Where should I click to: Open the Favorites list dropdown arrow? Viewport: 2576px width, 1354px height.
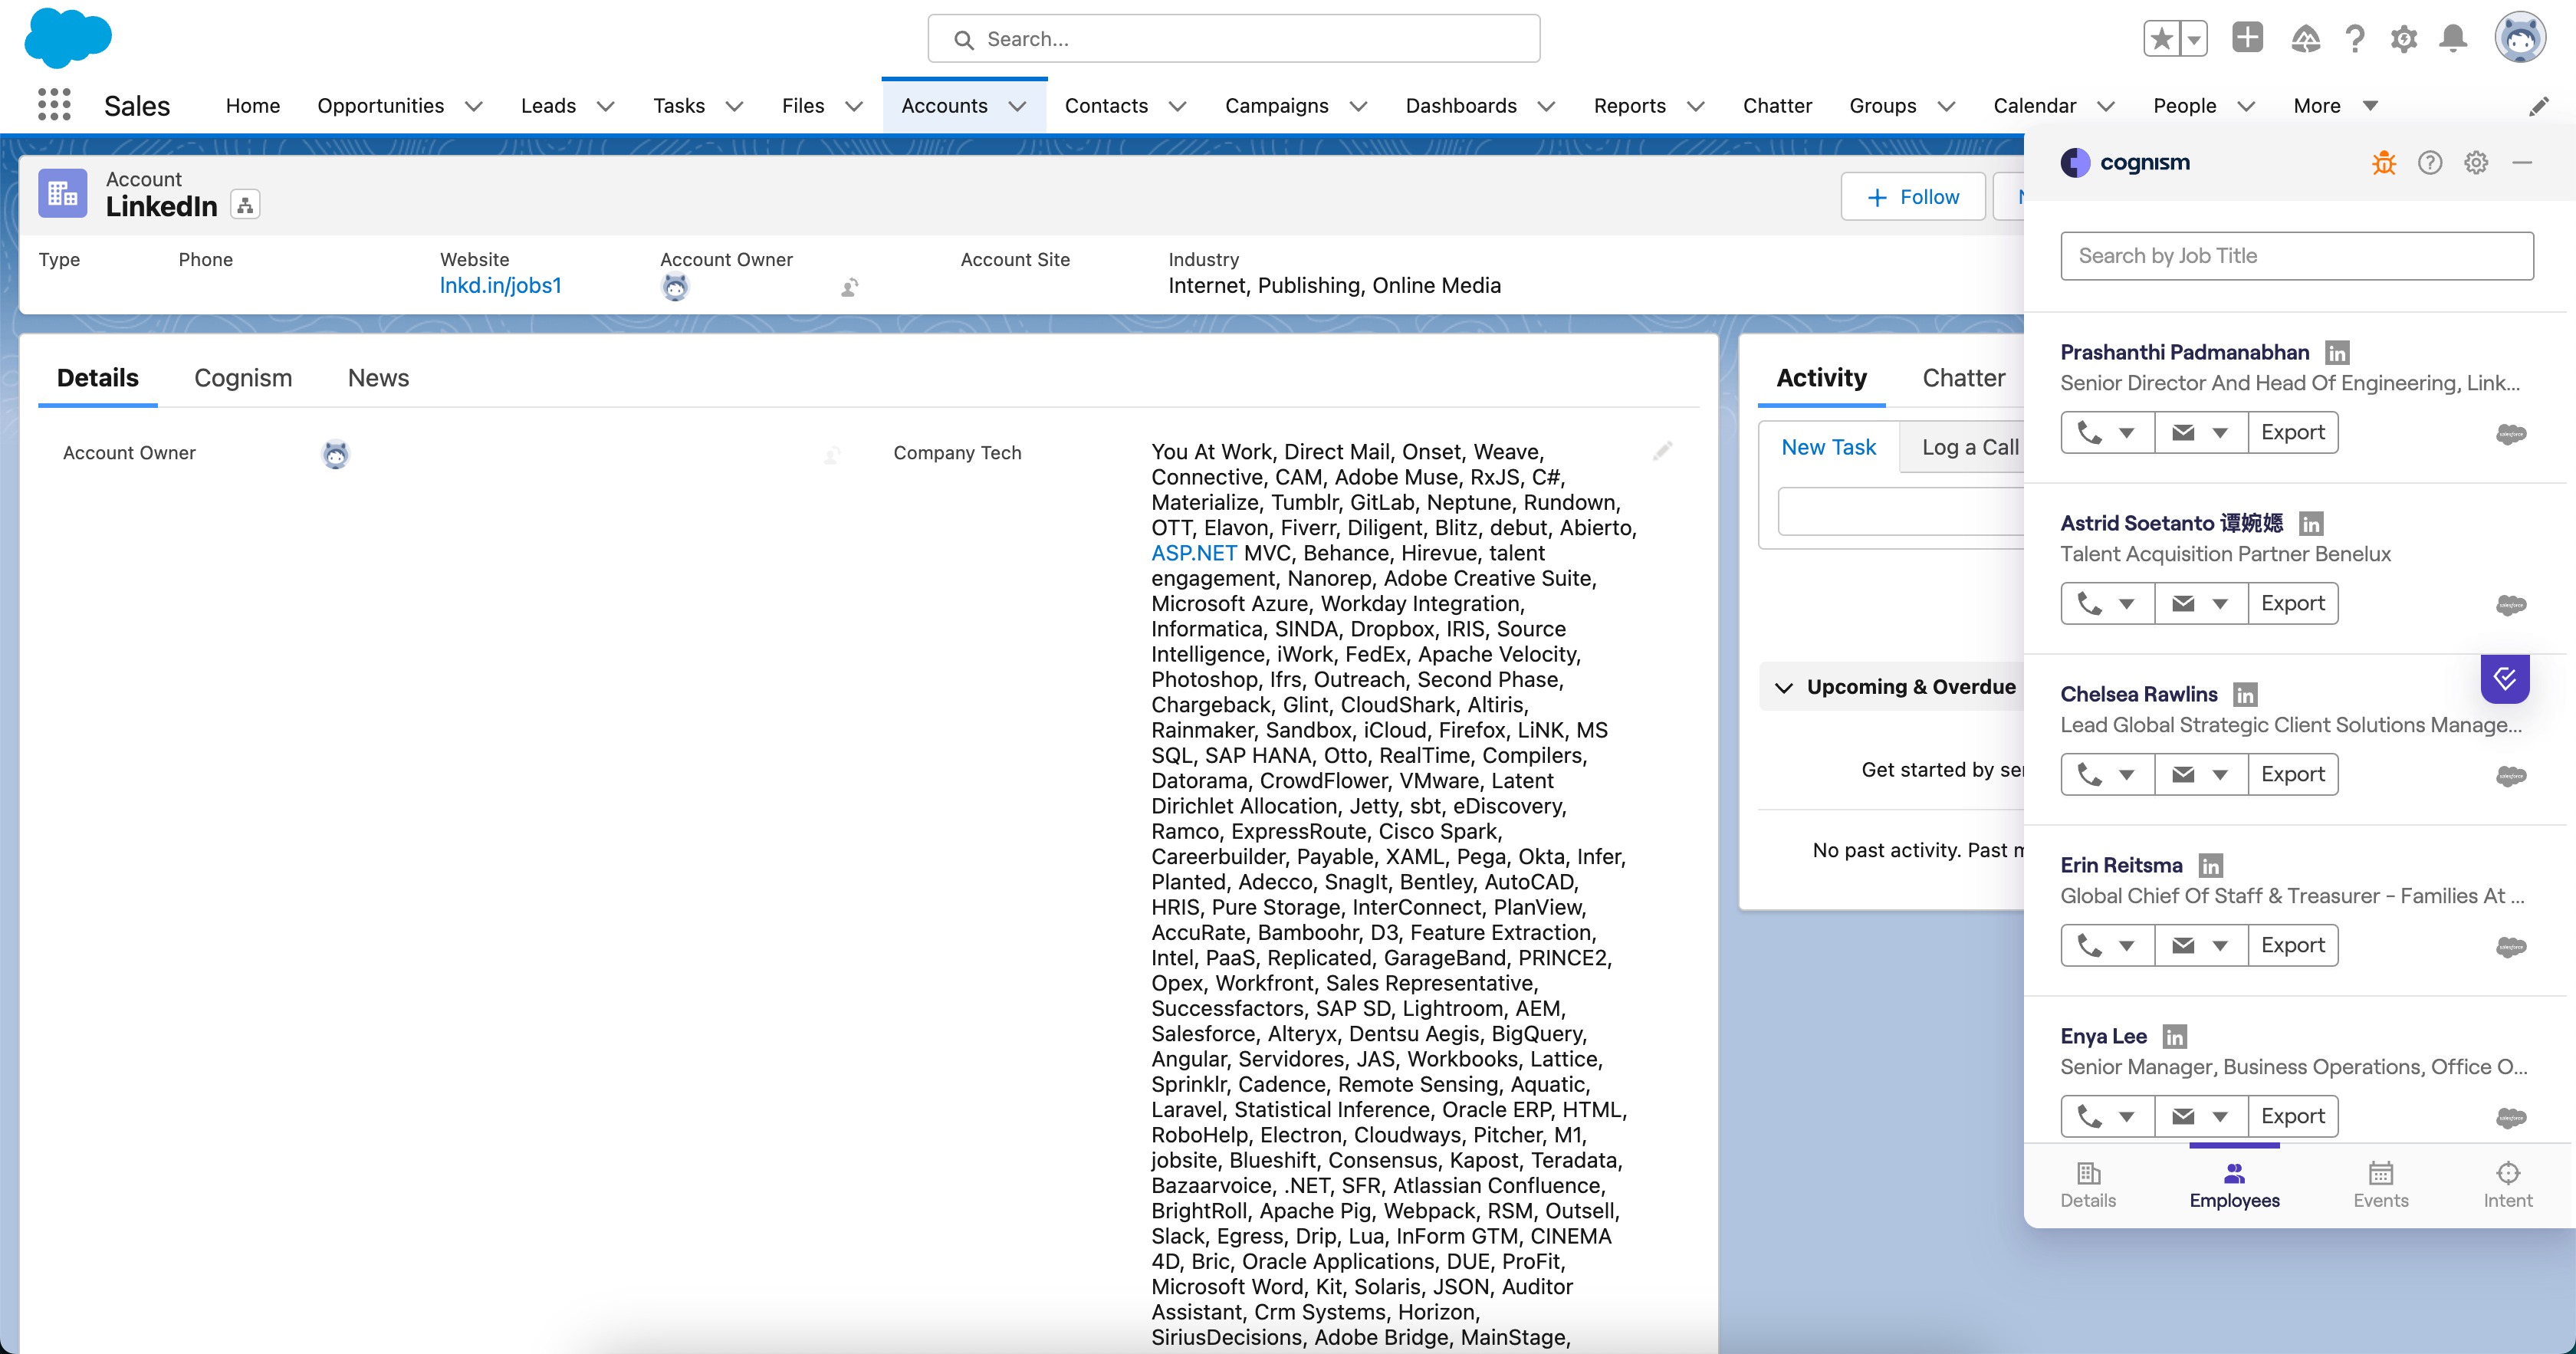point(2194,39)
